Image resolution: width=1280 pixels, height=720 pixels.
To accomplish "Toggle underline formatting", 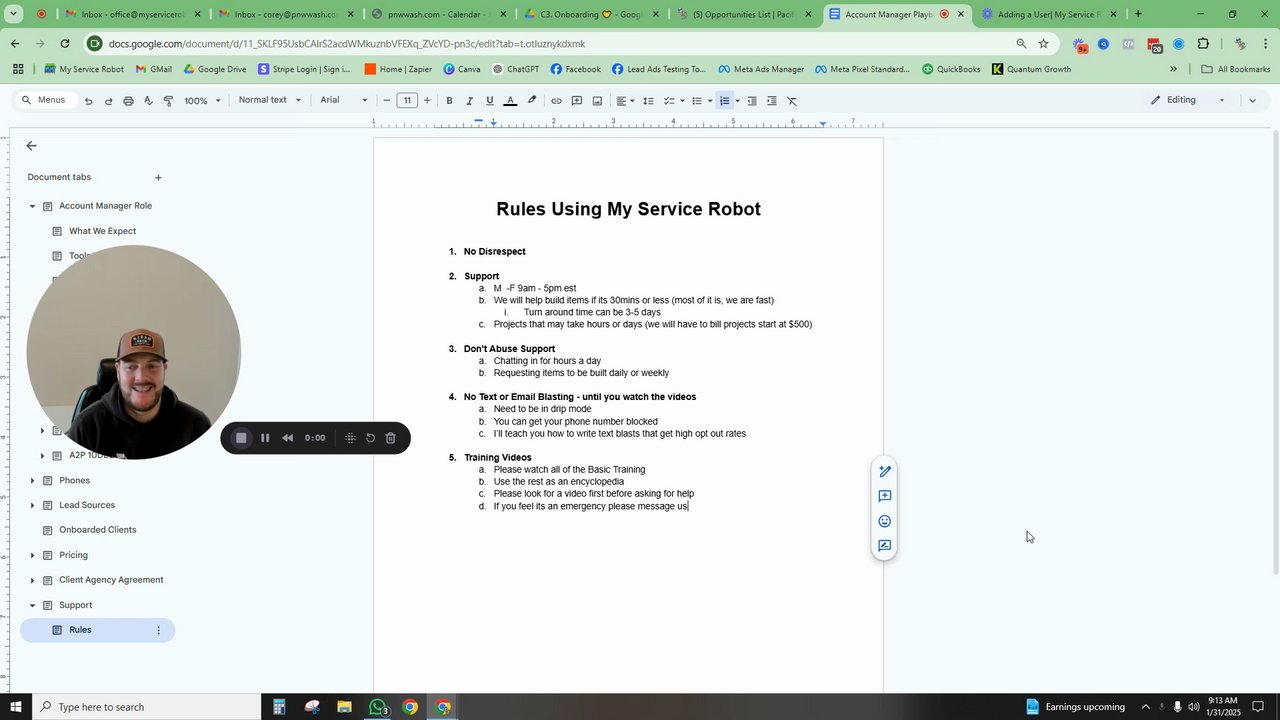I will pos(489,101).
